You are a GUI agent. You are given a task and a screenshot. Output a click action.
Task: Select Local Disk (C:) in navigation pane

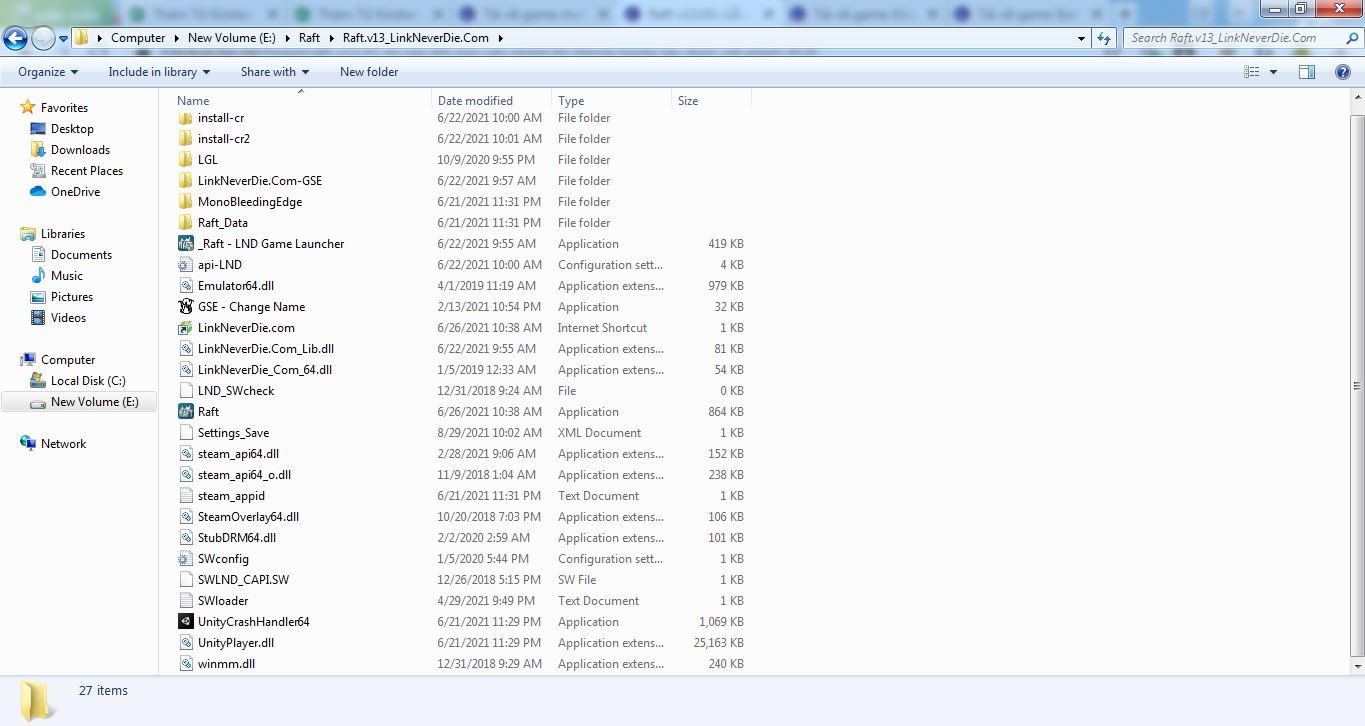[88, 381]
